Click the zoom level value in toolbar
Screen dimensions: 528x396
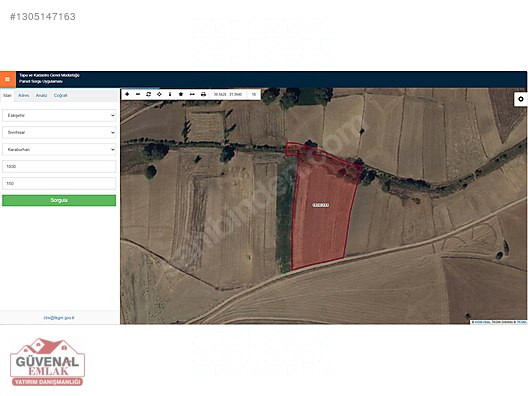254,94
